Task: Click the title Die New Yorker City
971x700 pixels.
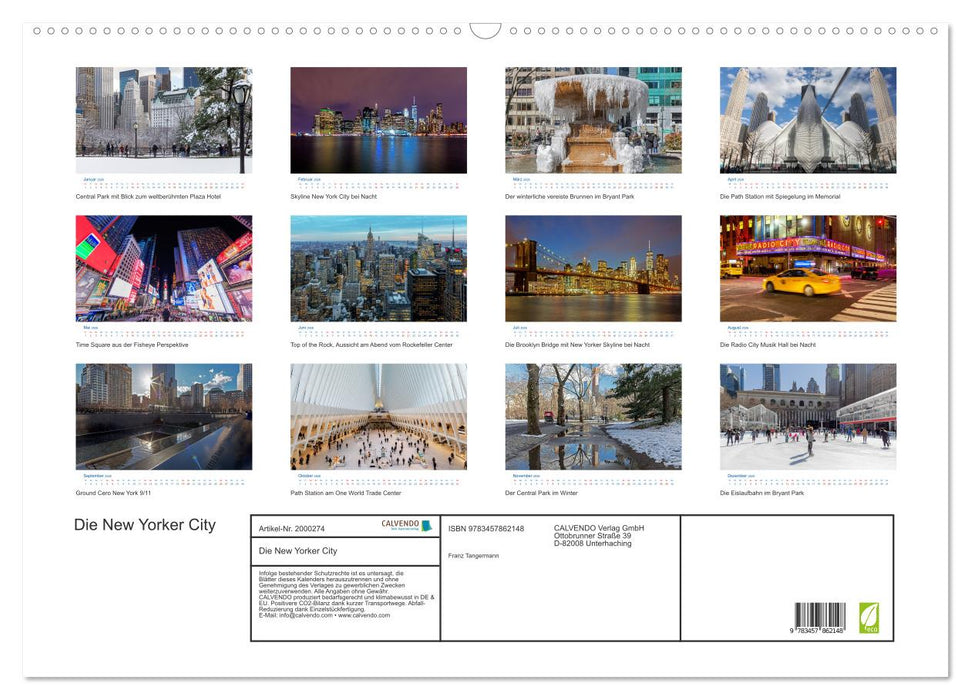Action: click(x=143, y=525)
